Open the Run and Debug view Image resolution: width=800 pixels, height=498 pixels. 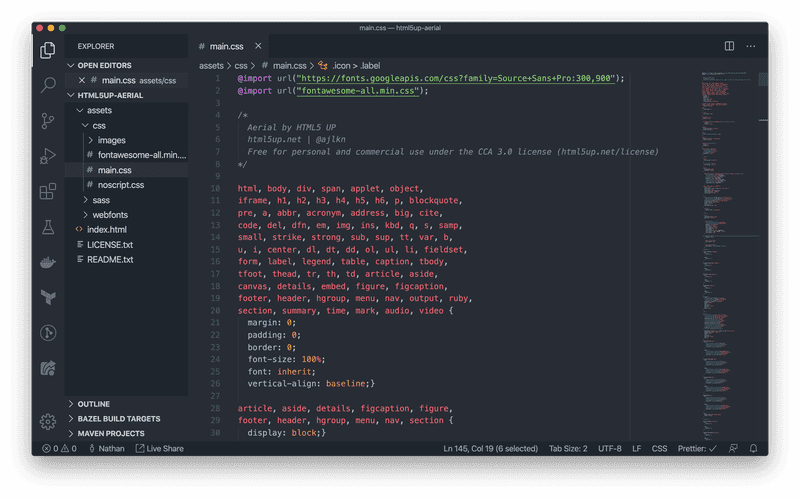[x=47, y=155]
